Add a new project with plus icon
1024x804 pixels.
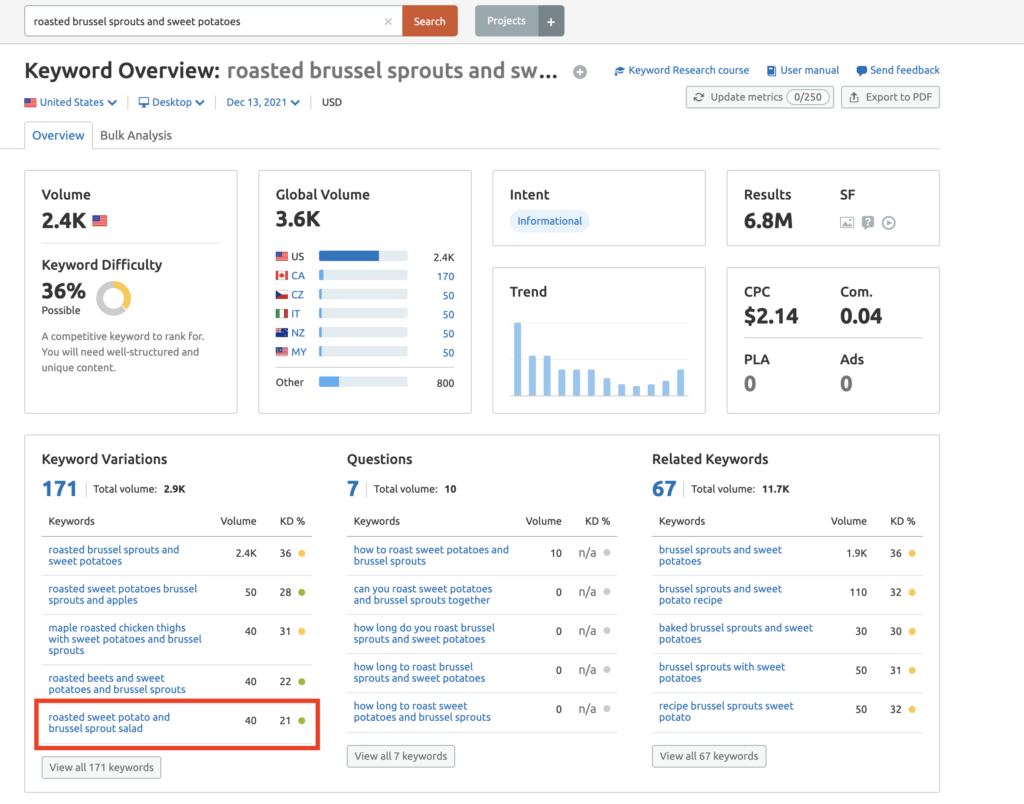(551, 21)
